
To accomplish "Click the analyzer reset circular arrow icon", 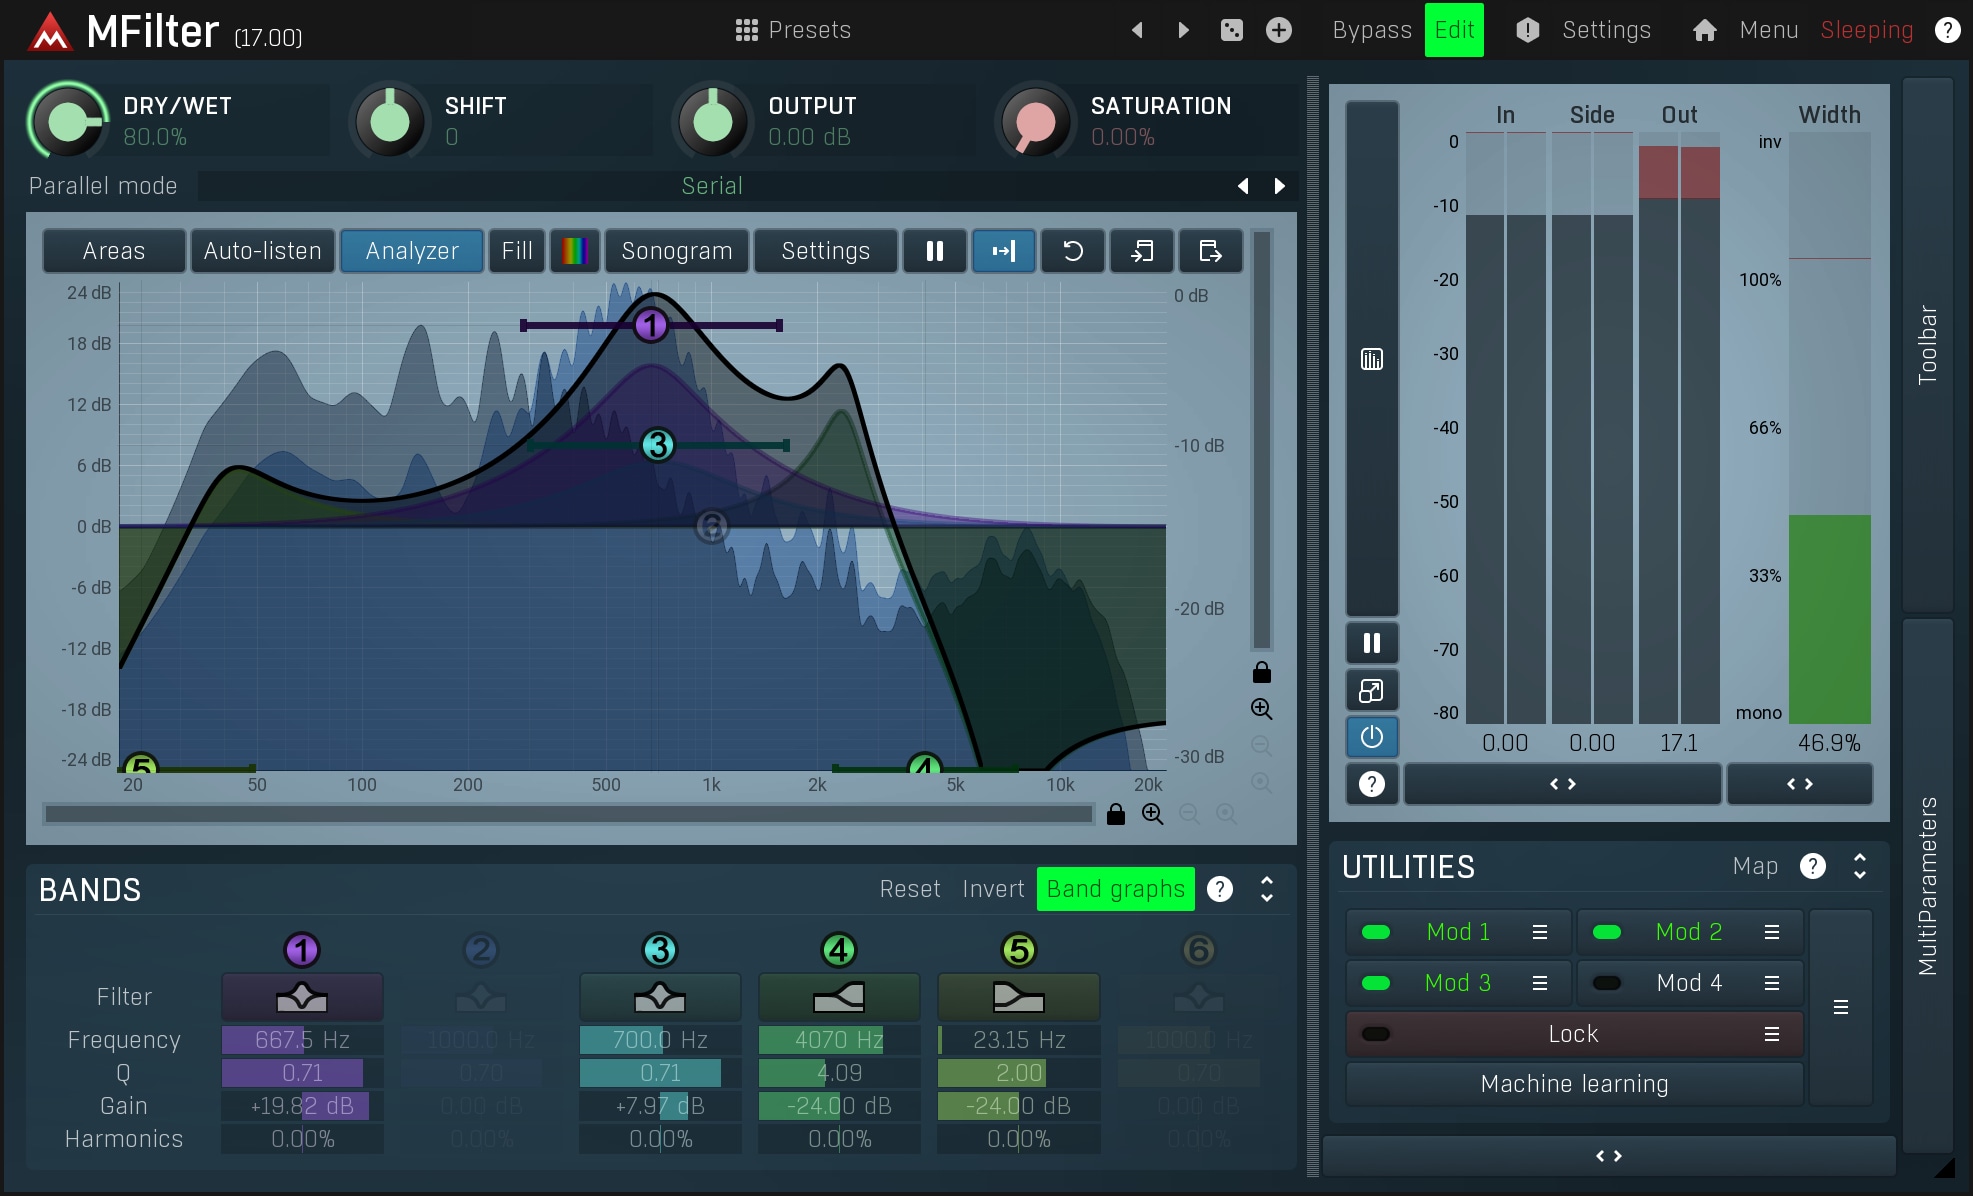I will 1072,251.
